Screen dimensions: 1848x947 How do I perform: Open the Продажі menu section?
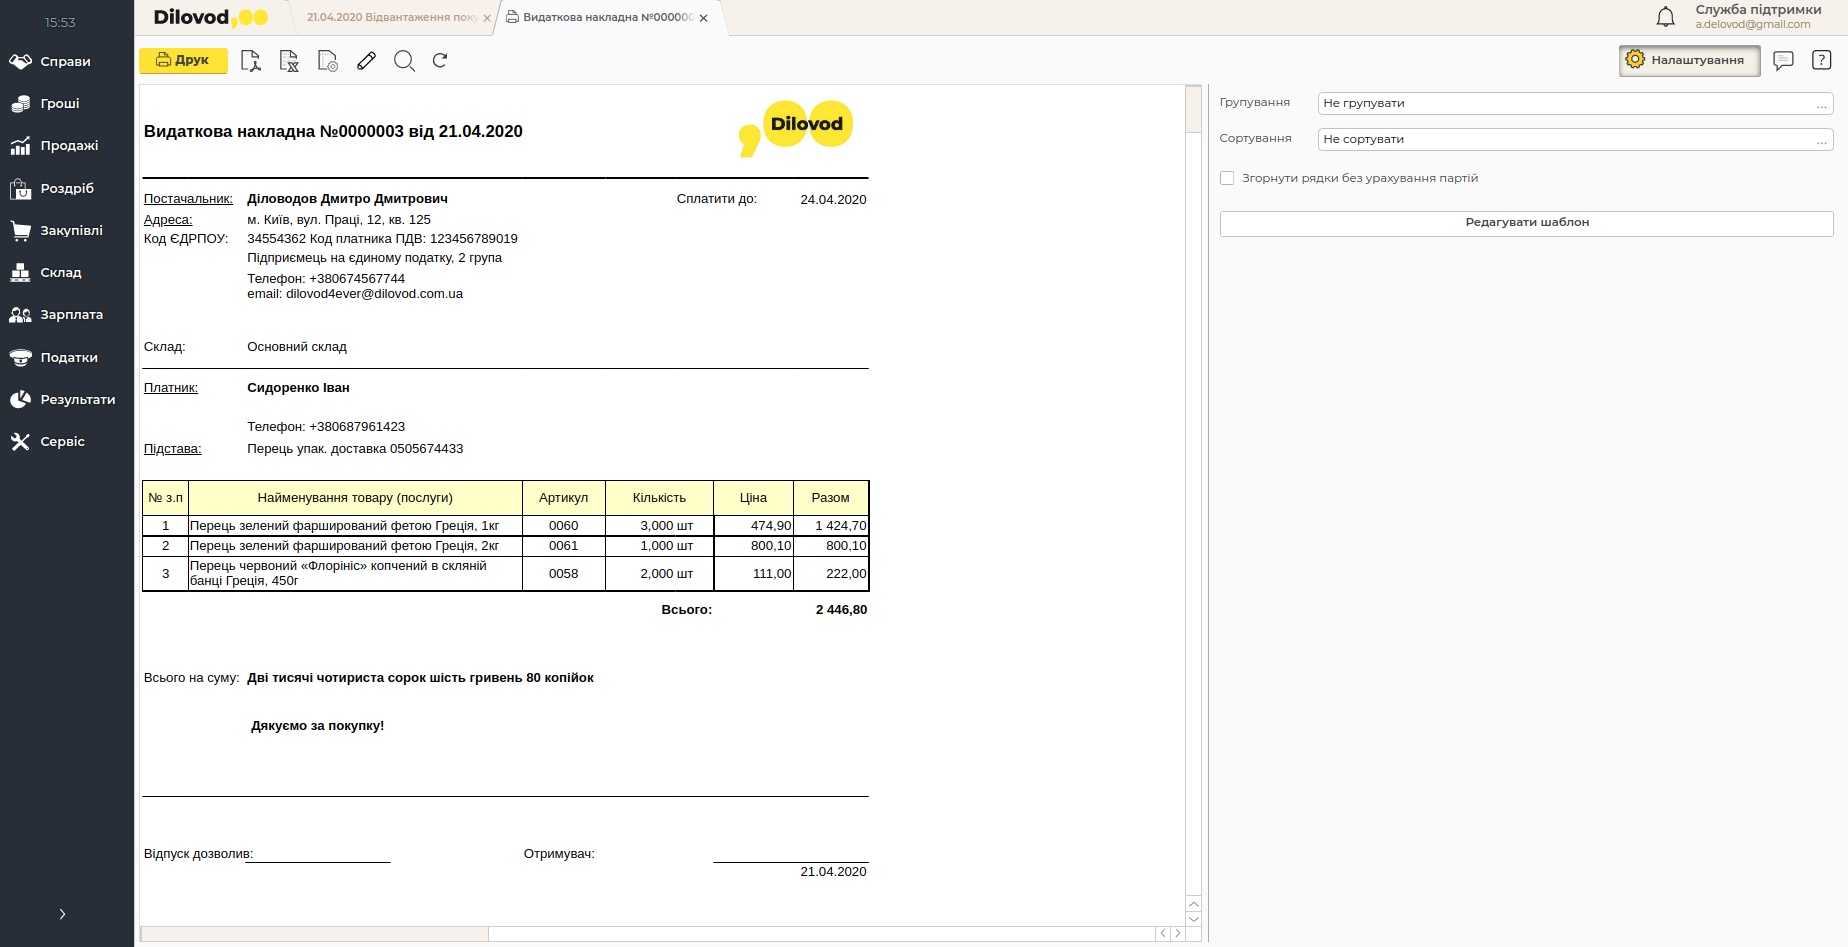68,146
